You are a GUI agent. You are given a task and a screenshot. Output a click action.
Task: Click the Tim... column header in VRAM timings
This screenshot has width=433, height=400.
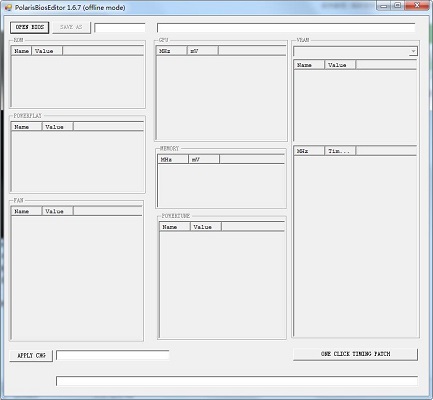340,151
